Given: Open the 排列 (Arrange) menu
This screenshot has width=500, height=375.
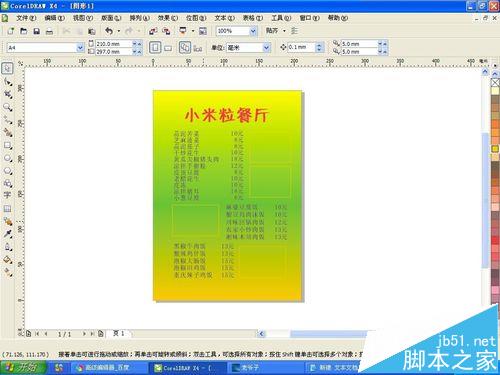Looking at the screenshot, I should 140,18.
